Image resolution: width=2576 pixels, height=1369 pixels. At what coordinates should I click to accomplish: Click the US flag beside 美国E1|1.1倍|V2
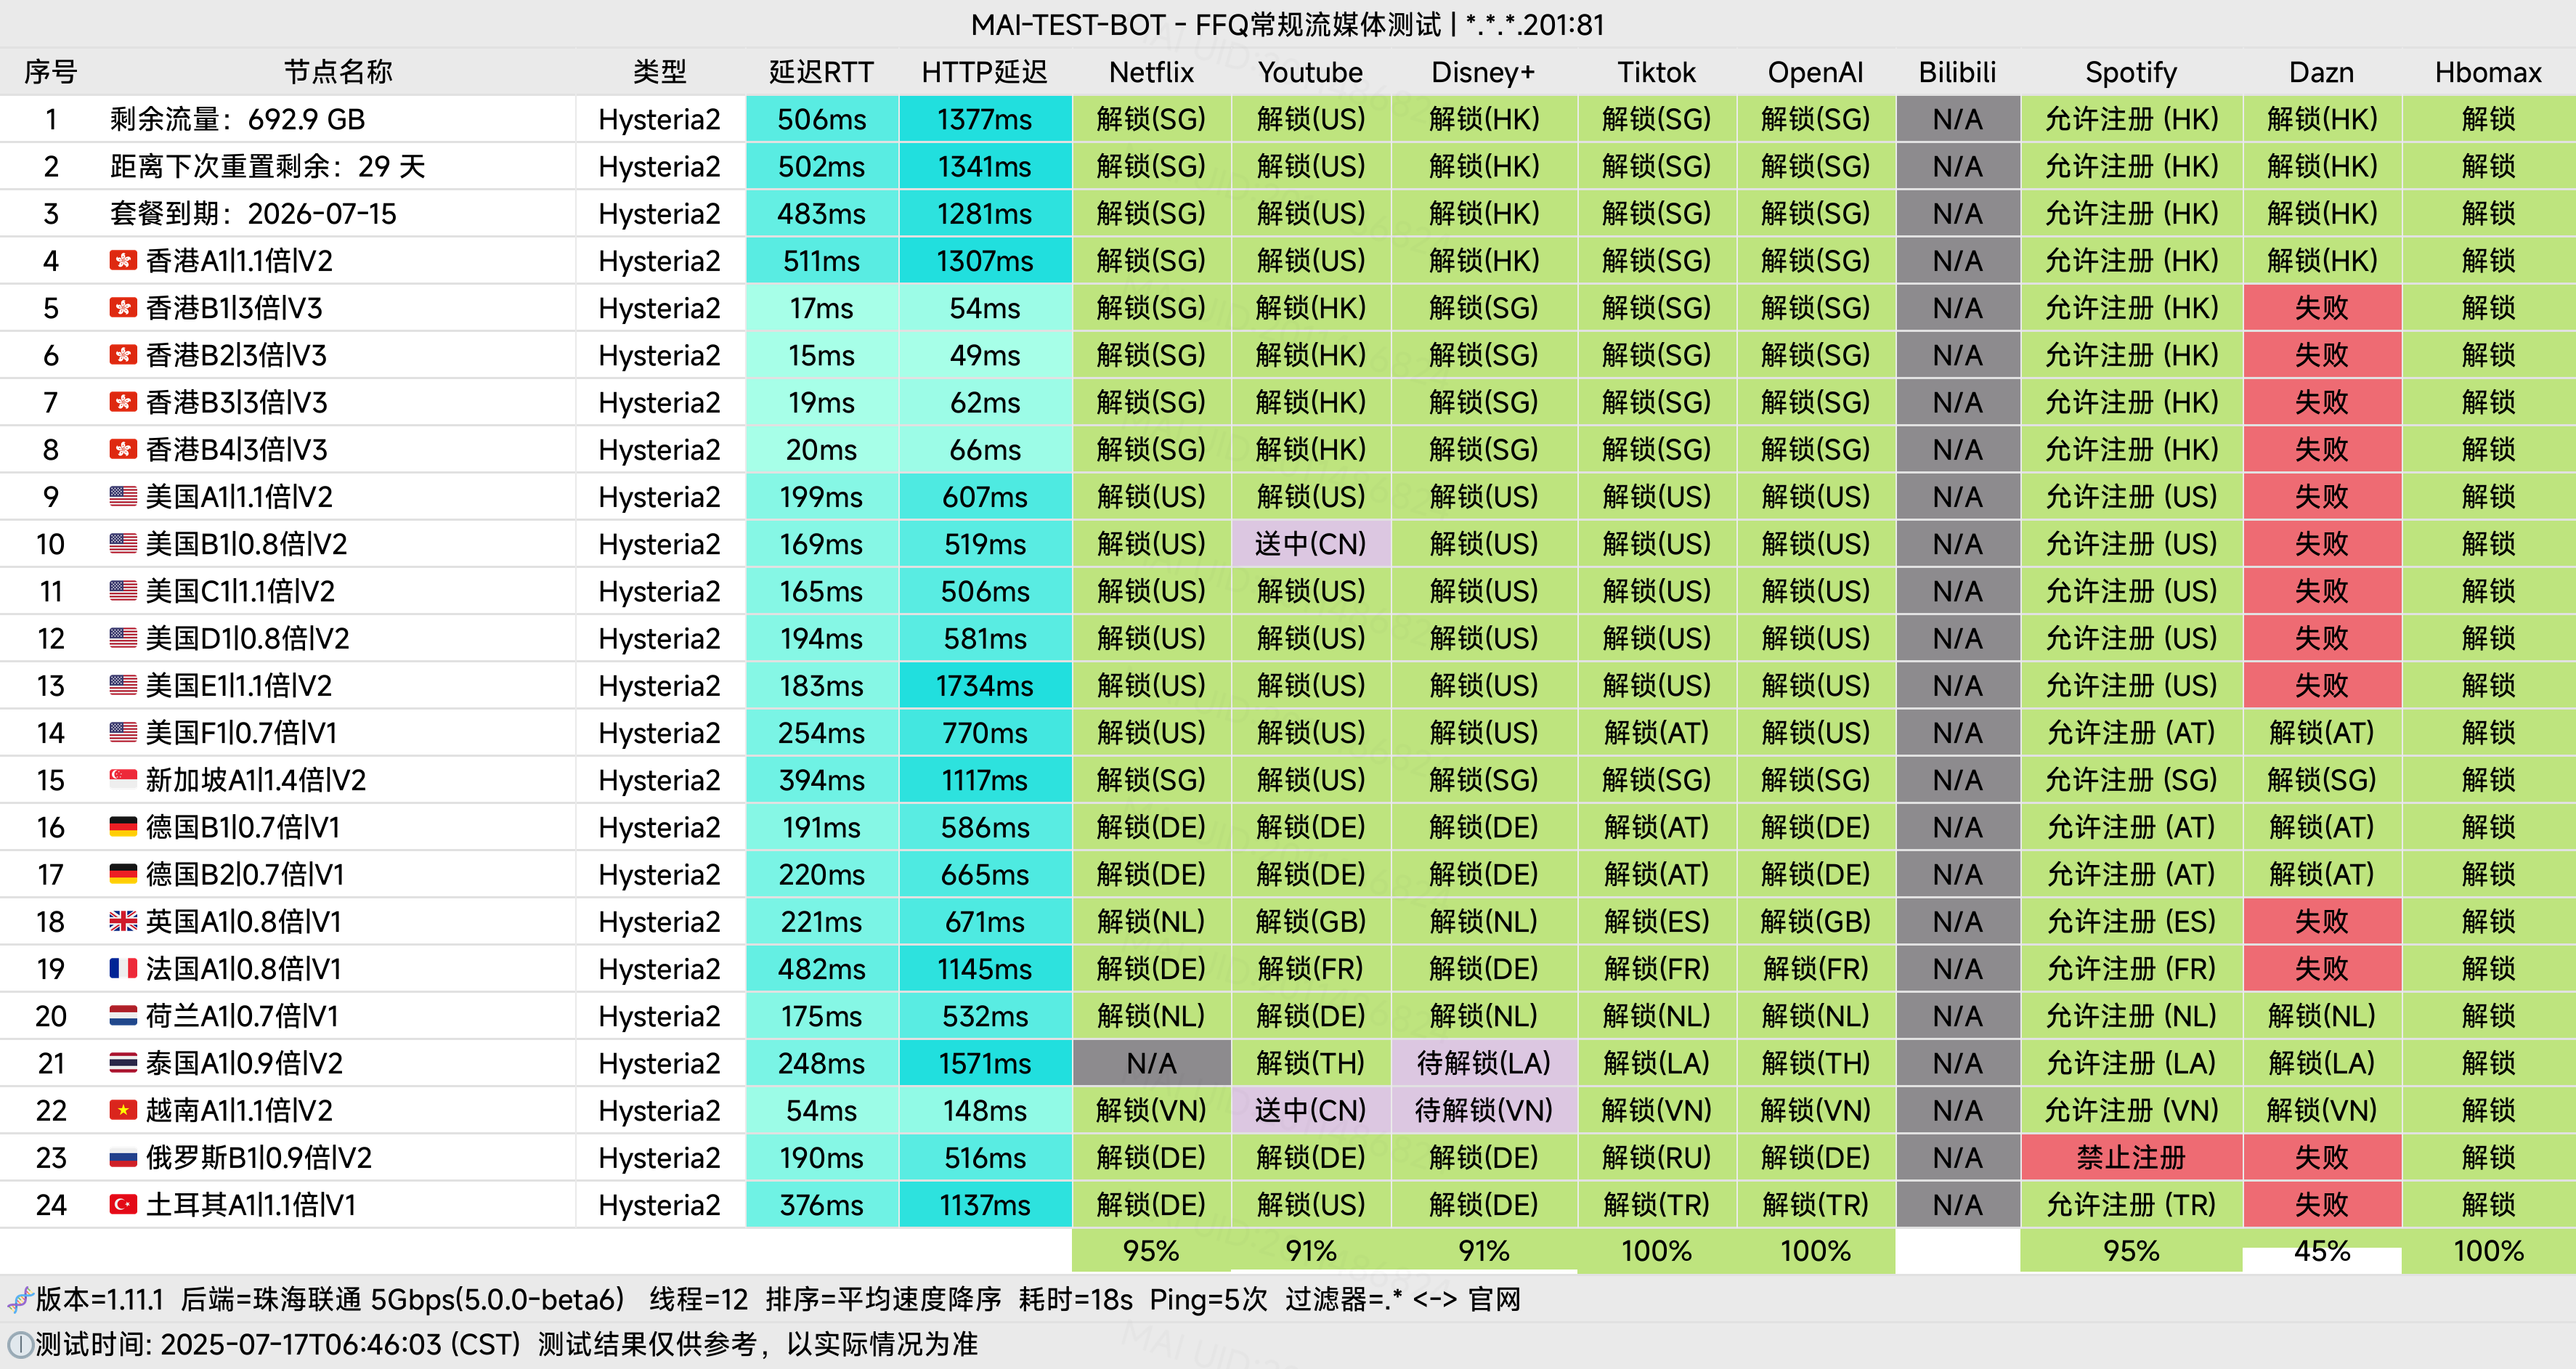pyautogui.click(x=123, y=686)
